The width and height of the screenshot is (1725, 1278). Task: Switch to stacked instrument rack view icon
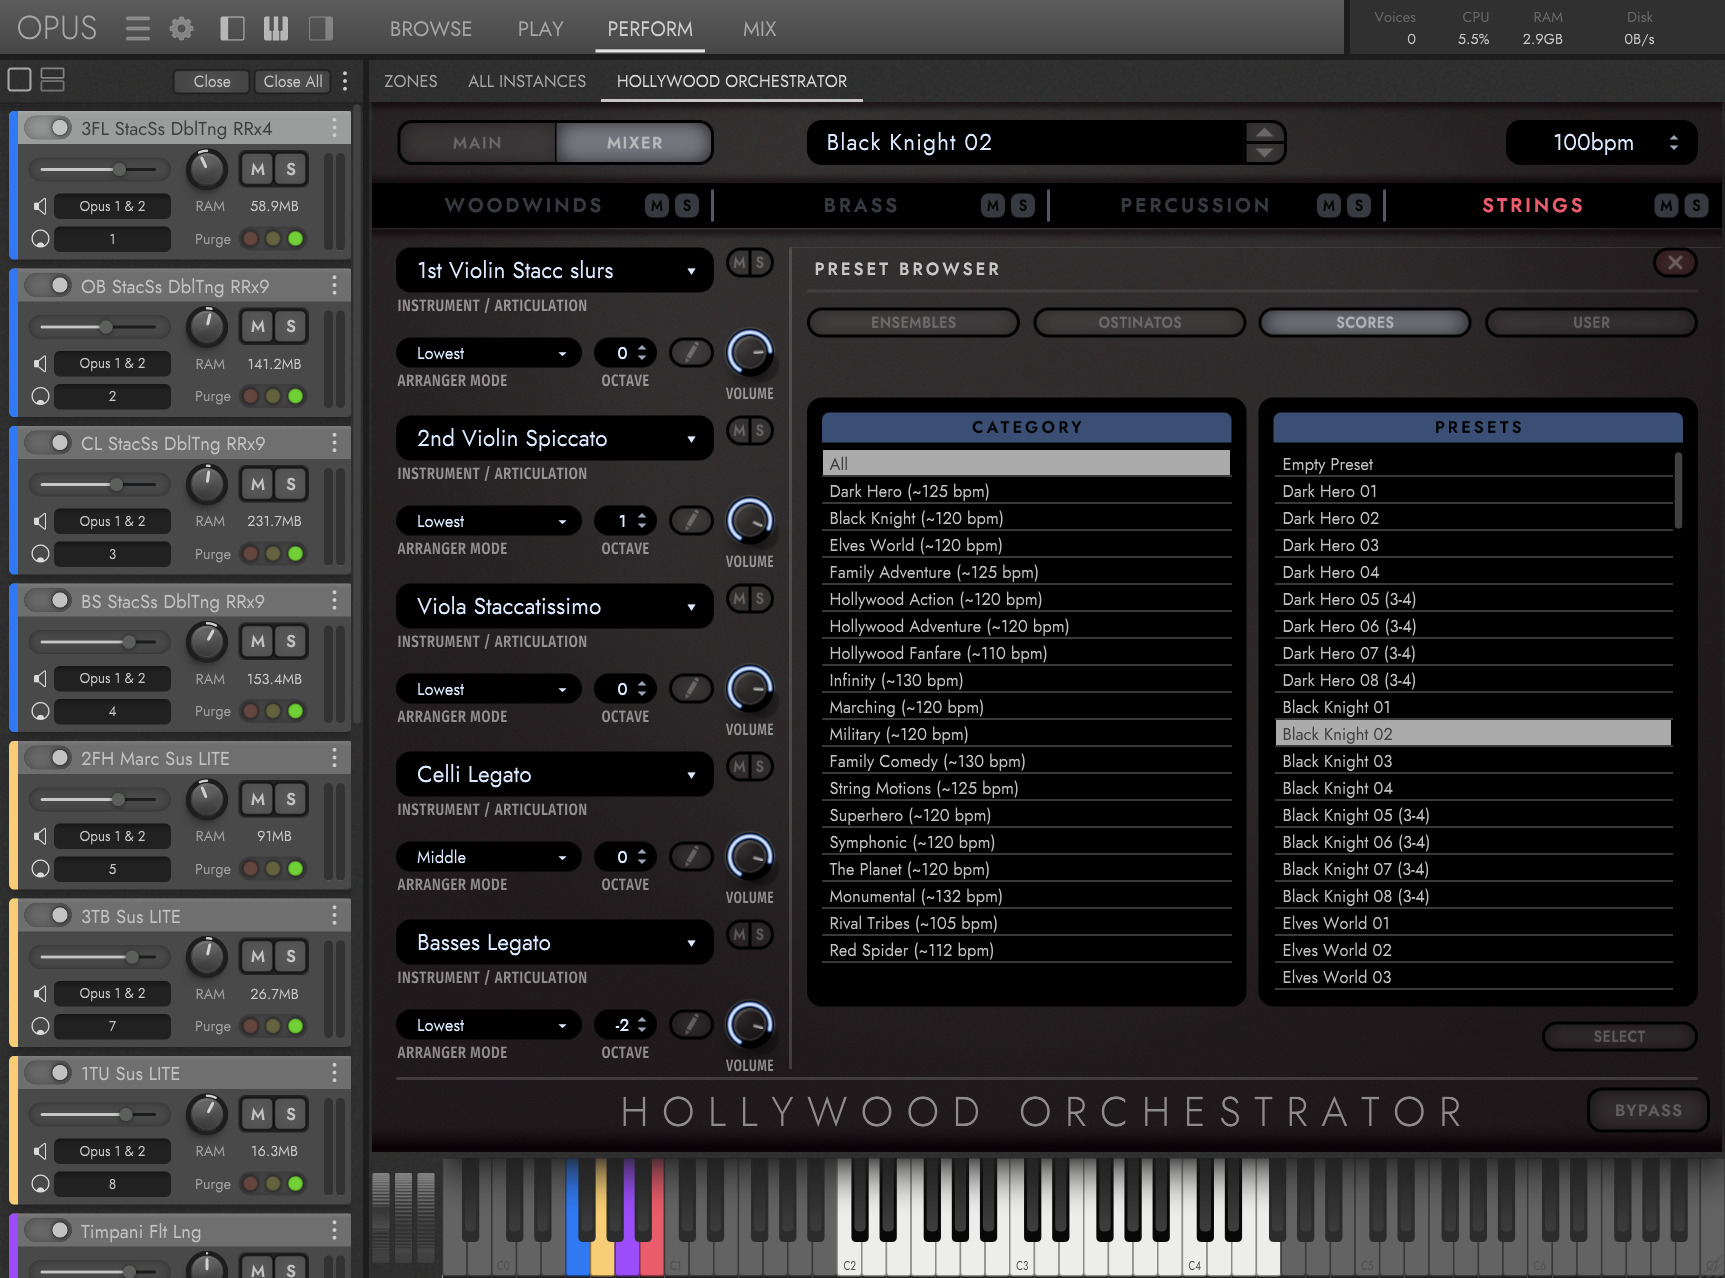tap(53, 80)
